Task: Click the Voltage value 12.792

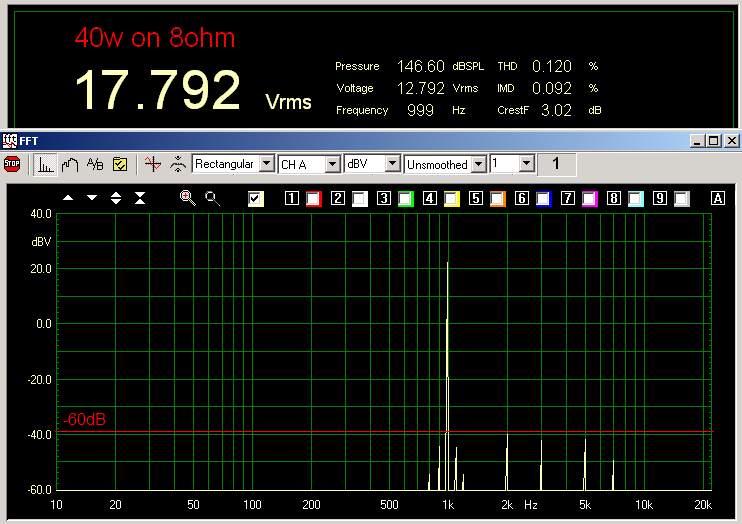Action: click(421, 88)
